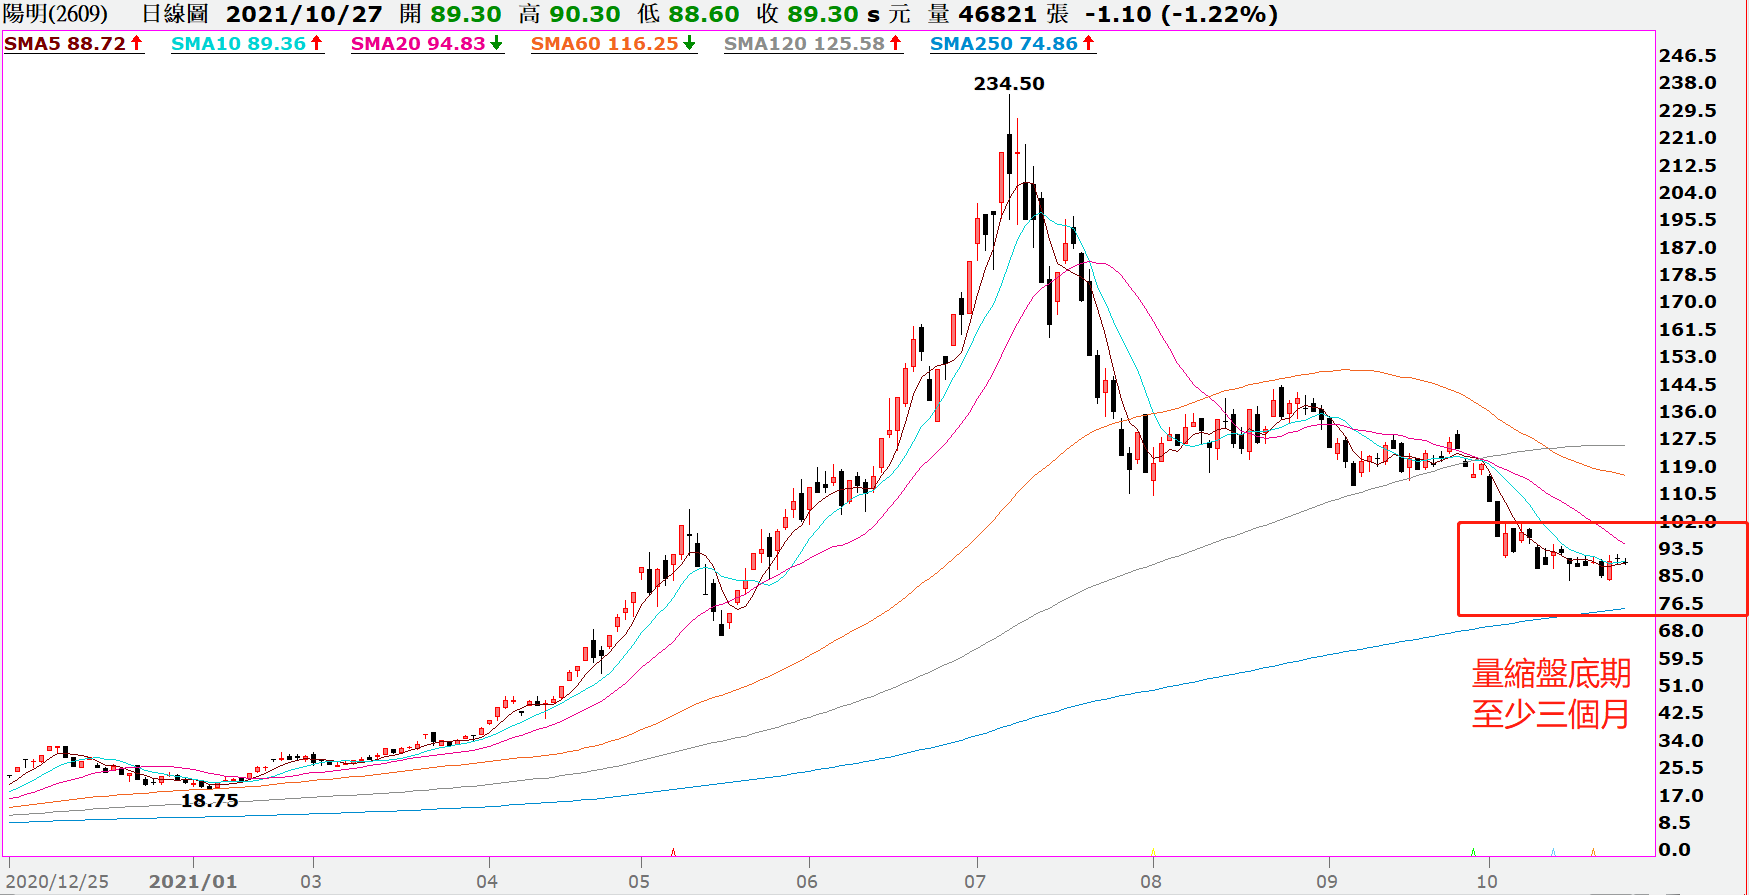Click the yellow triangle marker at August
The height and width of the screenshot is (895, 1750).
pos(1153,852)
